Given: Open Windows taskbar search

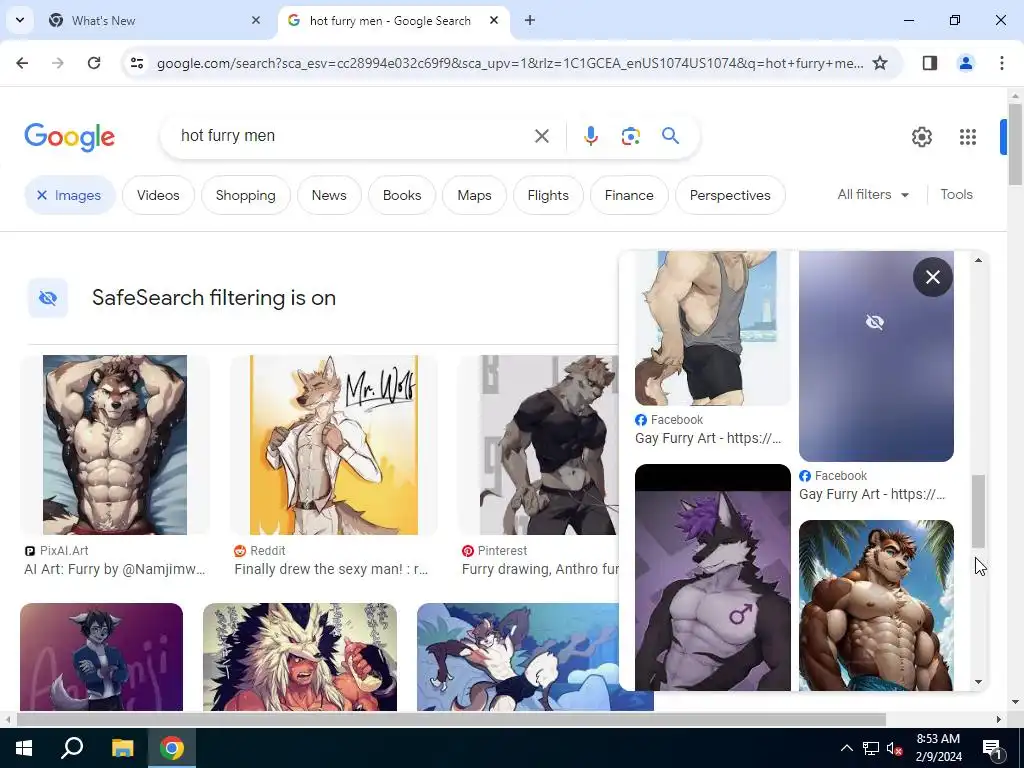Looking at the screenshot, I should coord(72,748).
